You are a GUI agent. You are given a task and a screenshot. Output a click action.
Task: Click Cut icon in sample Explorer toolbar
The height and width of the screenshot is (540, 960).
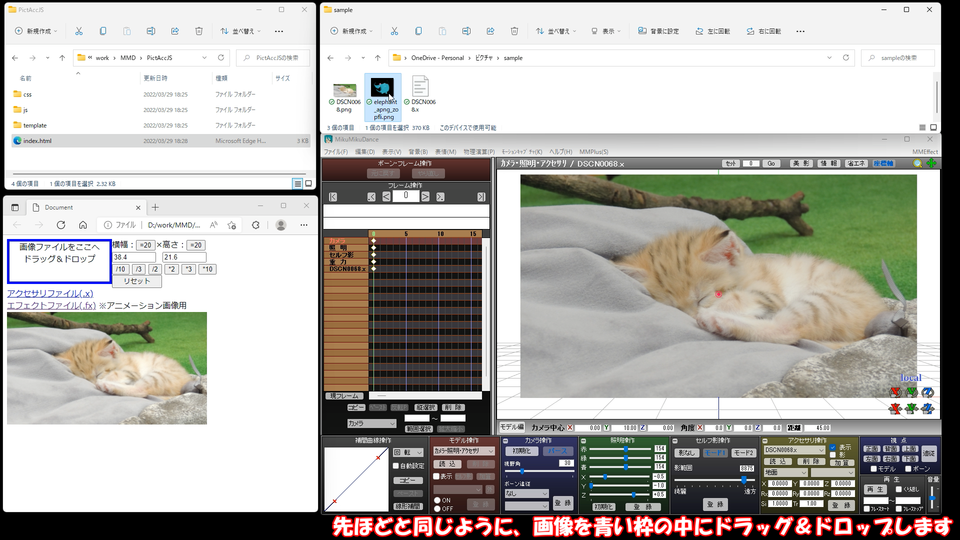(x=394, y=31)
